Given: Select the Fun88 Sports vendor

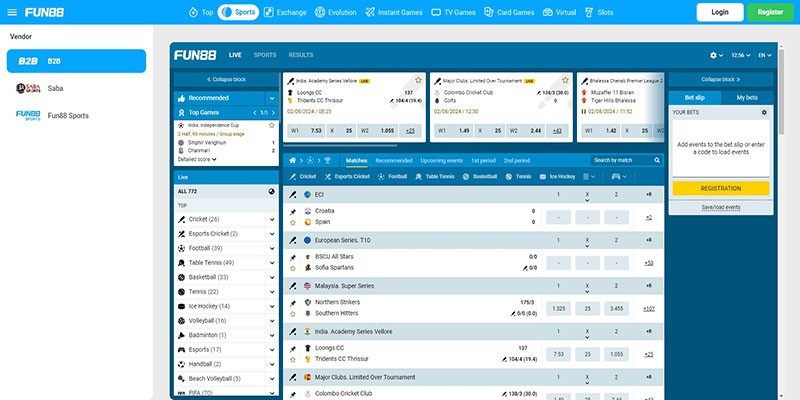Looking at the screenshot, I should (x=77, y=115).
